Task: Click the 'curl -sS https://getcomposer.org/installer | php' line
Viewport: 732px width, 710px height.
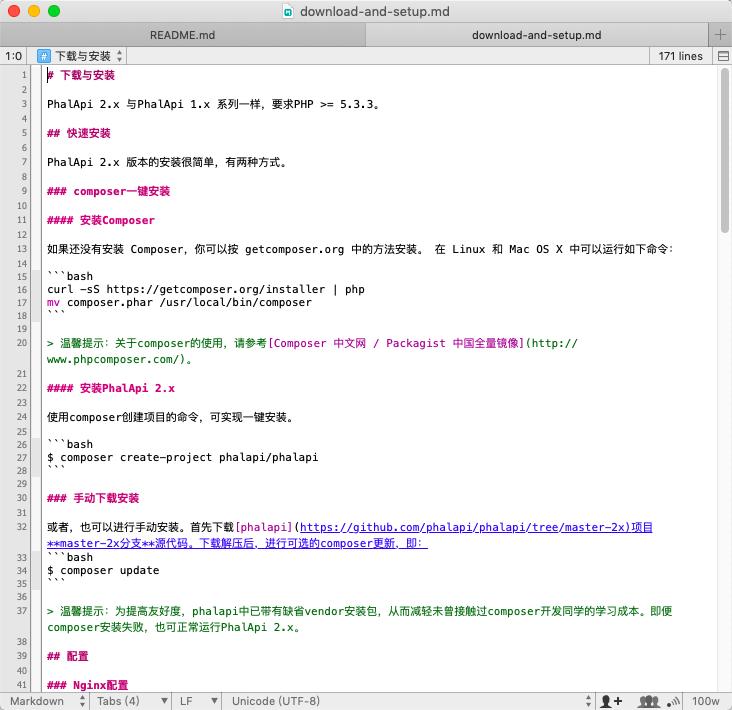Action: click(x=206, y=289)
